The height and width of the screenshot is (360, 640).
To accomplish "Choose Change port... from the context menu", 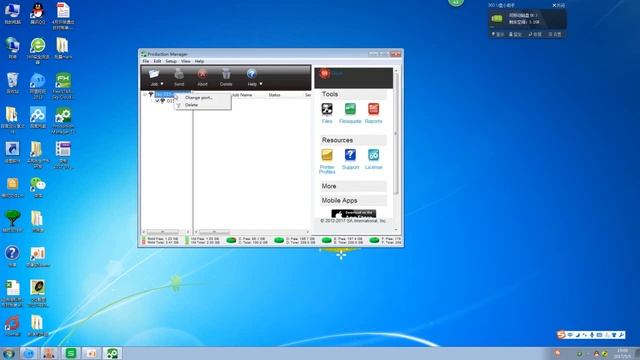I will [202, 98].
